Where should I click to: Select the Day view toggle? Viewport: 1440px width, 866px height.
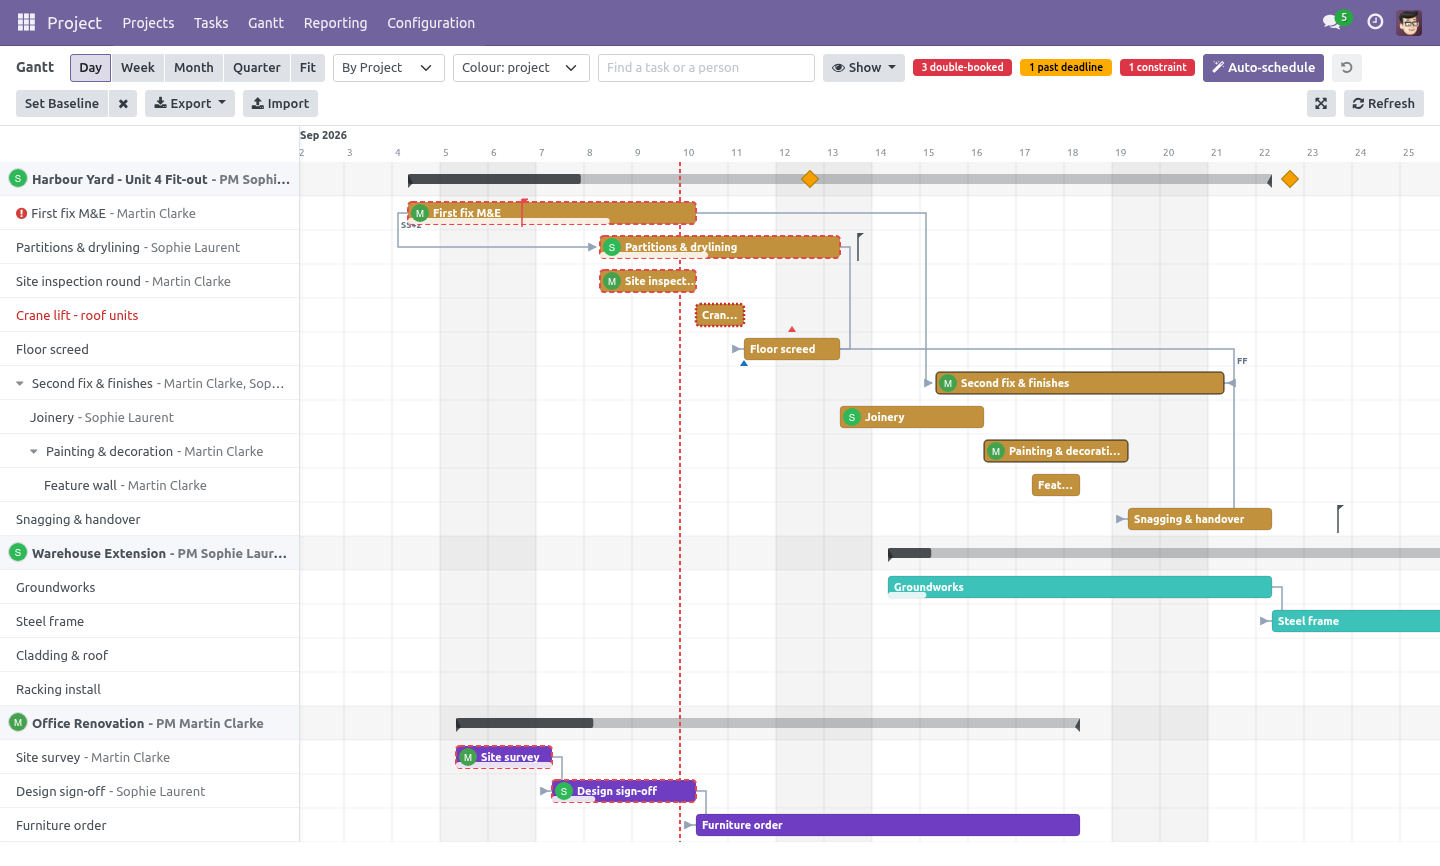click(90, 68)
